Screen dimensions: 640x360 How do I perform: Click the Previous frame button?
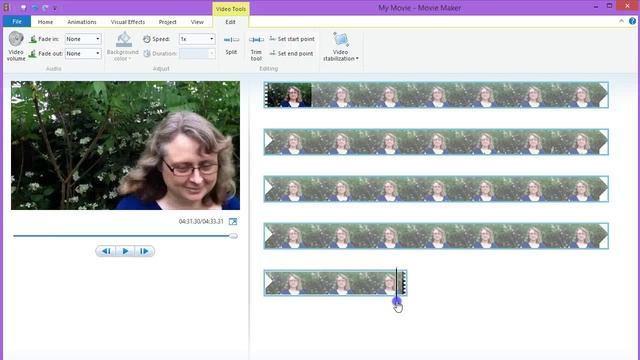[x=106, y=251]
